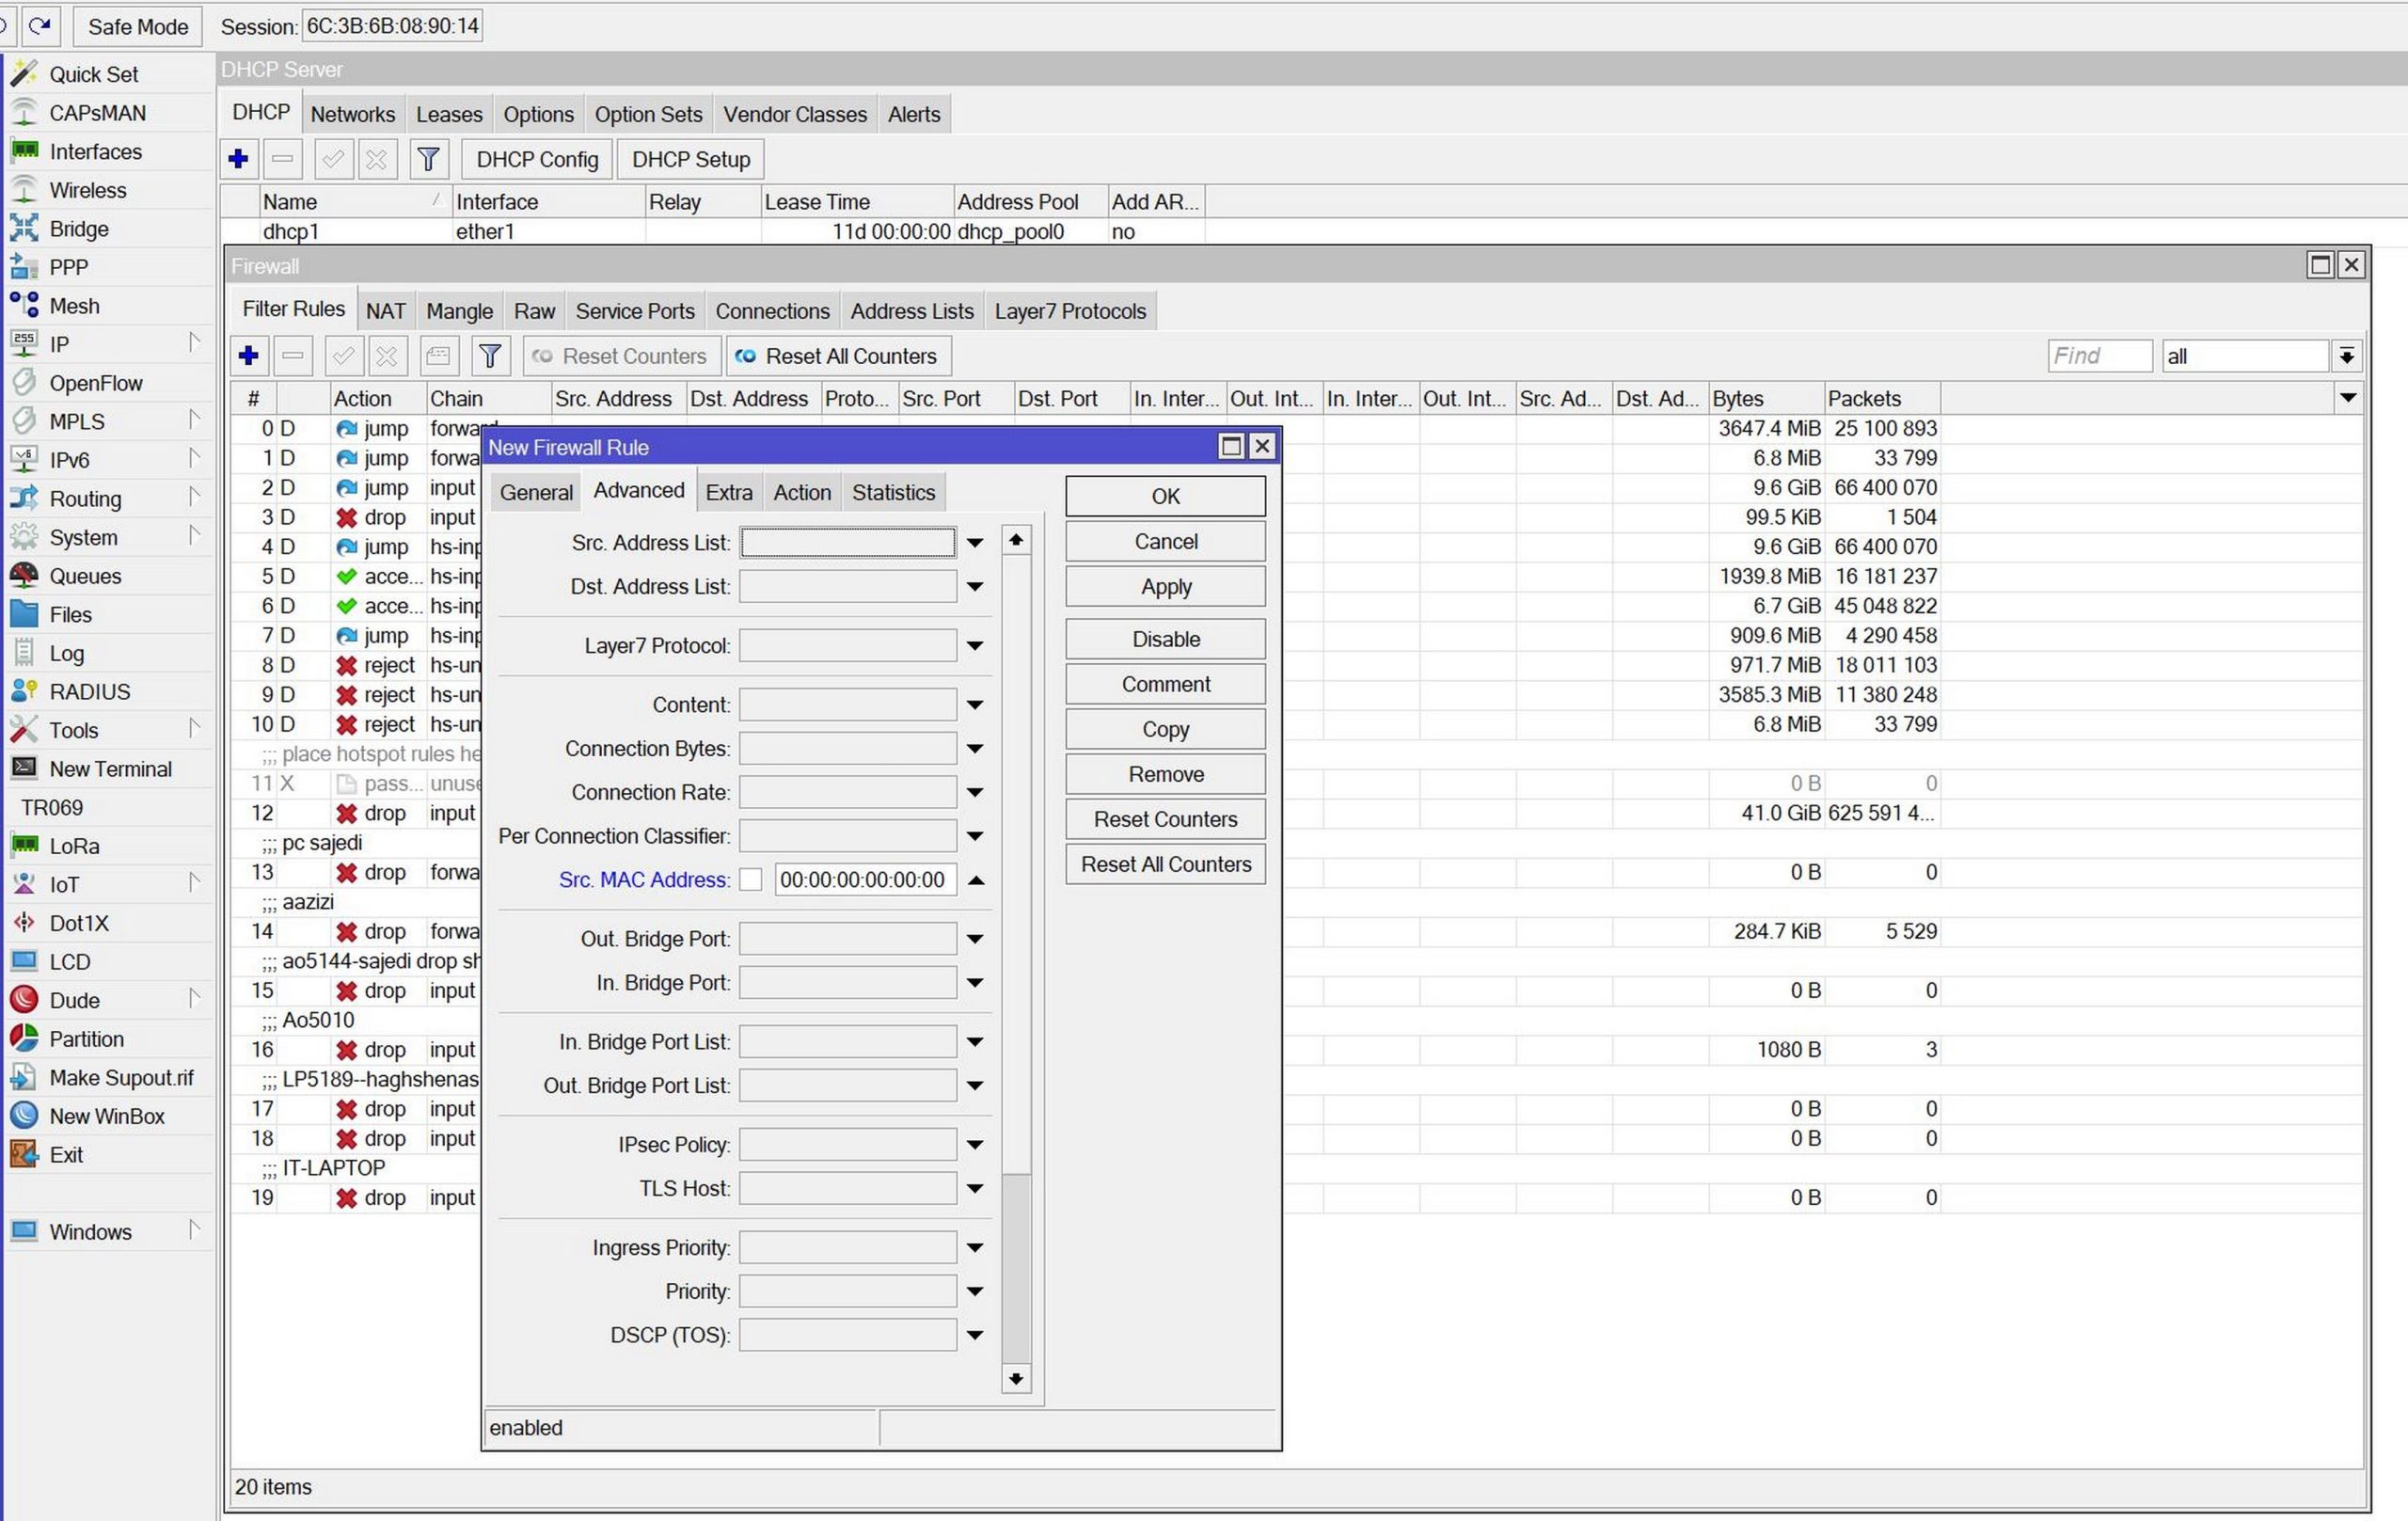Viewport: 2408px width, 1521px height.
Task: Select dhcp1 row in DHCP Server
Action: click(x=712, y=232)
